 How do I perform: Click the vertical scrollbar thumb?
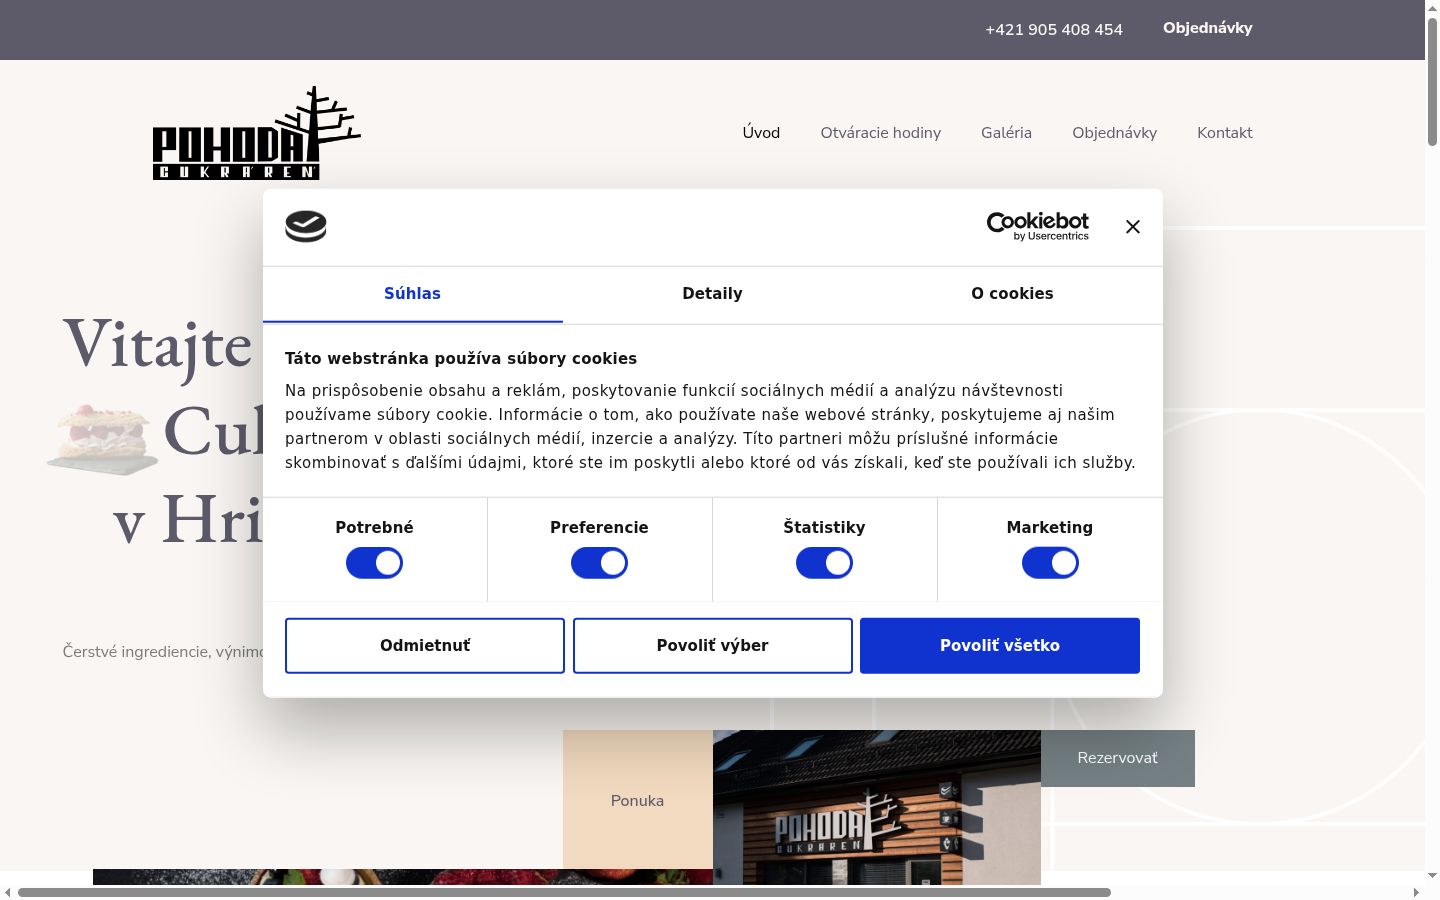[x=1432, y=82]
